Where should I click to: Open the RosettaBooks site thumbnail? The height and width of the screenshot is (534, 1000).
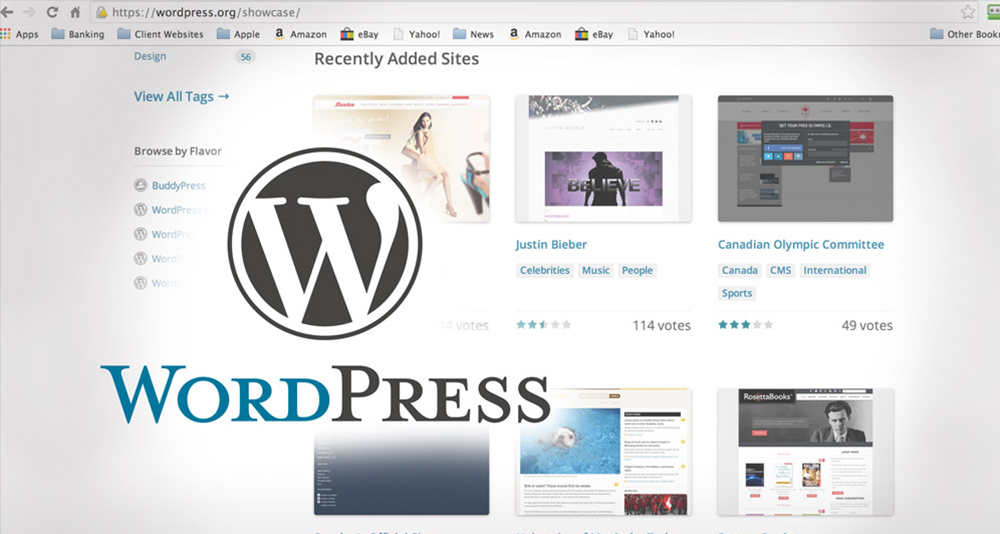[x=805, y=452]
